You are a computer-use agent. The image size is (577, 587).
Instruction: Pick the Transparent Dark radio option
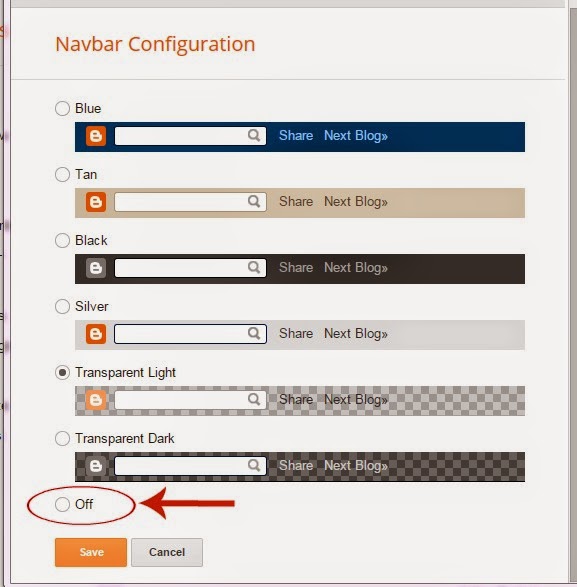click(62, 438)
